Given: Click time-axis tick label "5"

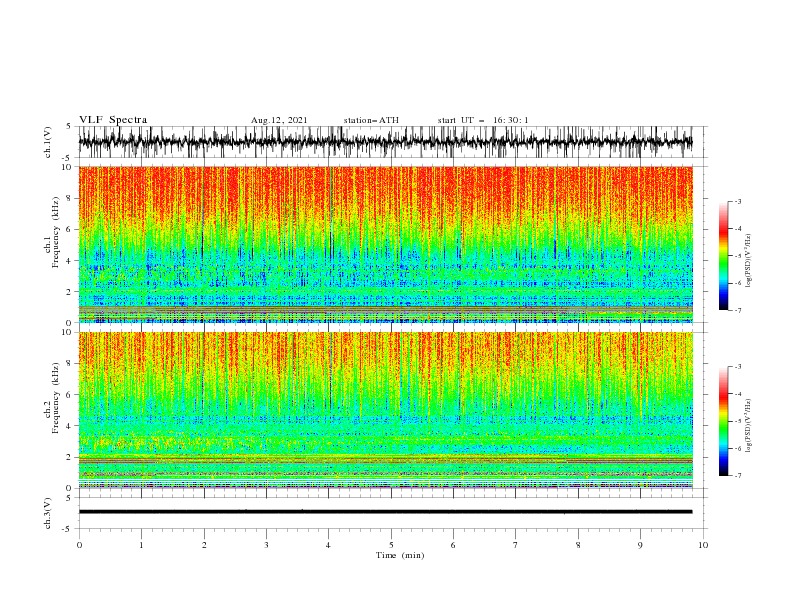Looking at the screenshot, I should coord(391,545).
